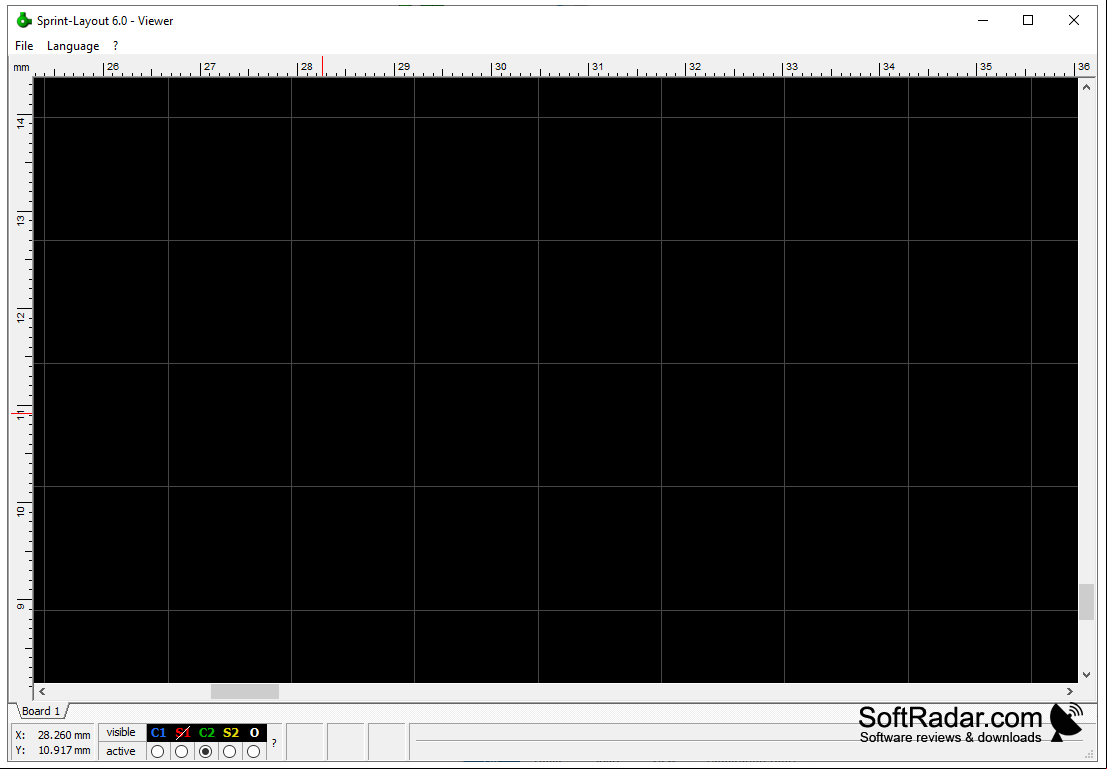
Task: Click the horizontal scrollbar left arrow
Action: point(42,691)
